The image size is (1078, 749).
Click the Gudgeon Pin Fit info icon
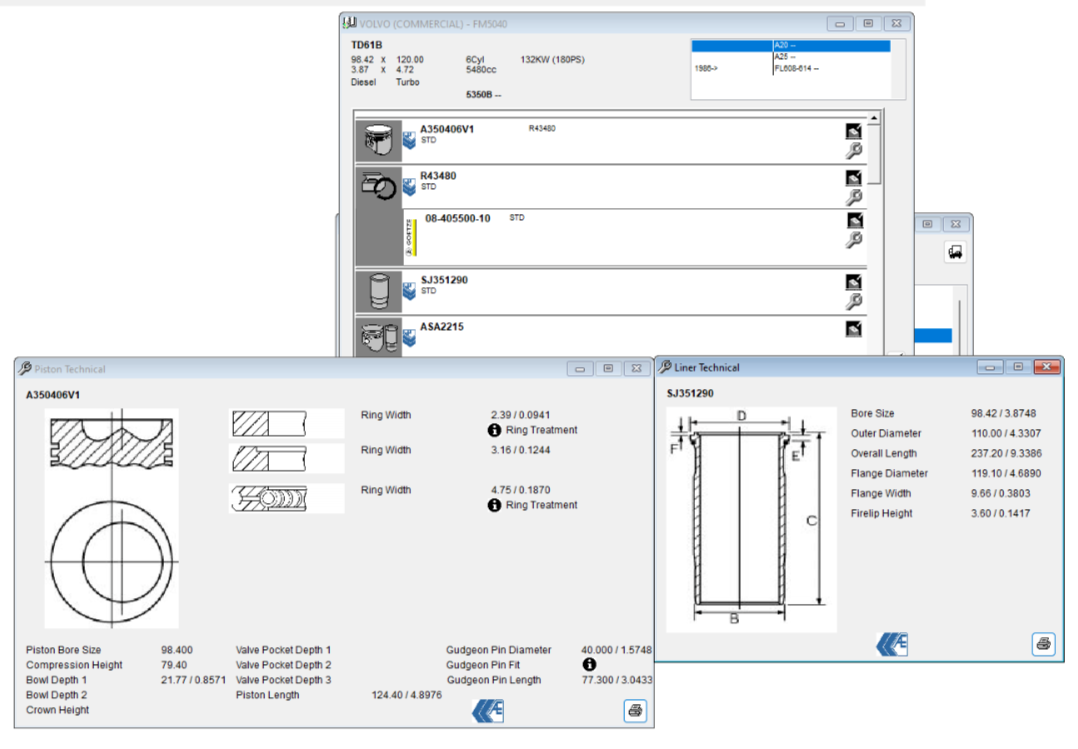[589, 664]
